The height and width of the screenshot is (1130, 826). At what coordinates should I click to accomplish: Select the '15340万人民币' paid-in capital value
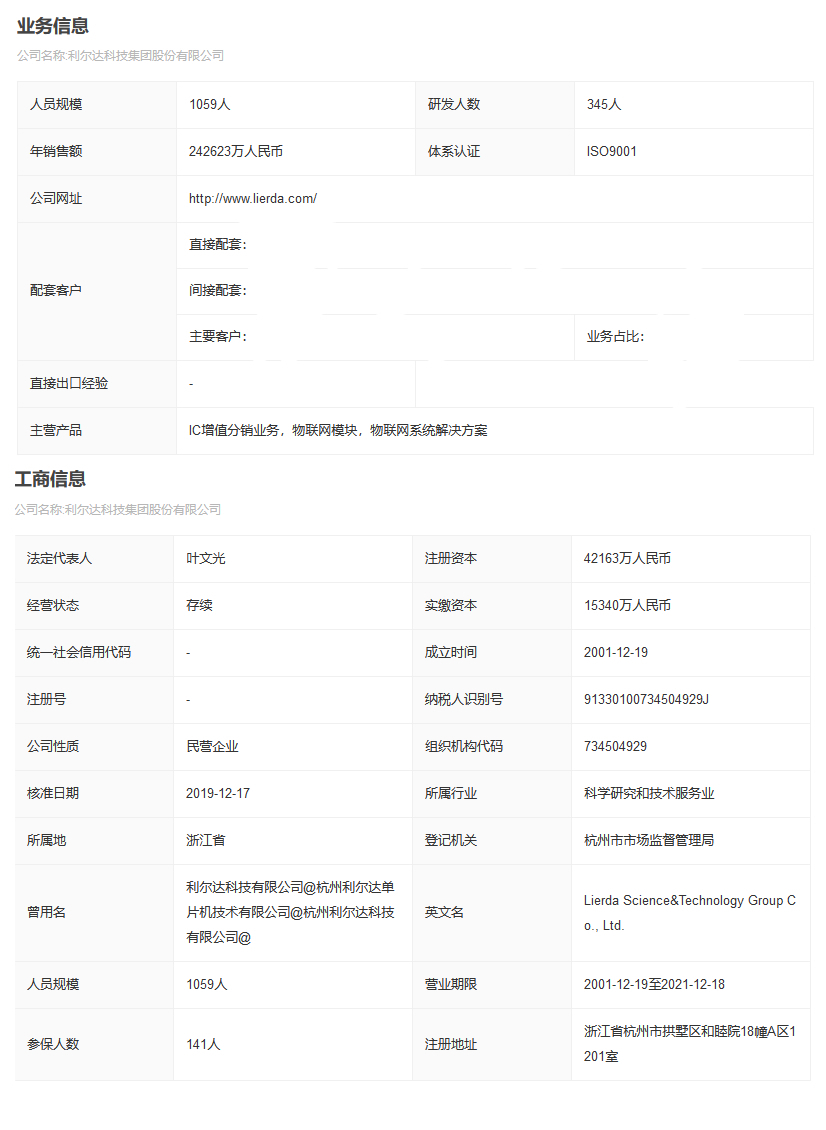pos(627,605)
